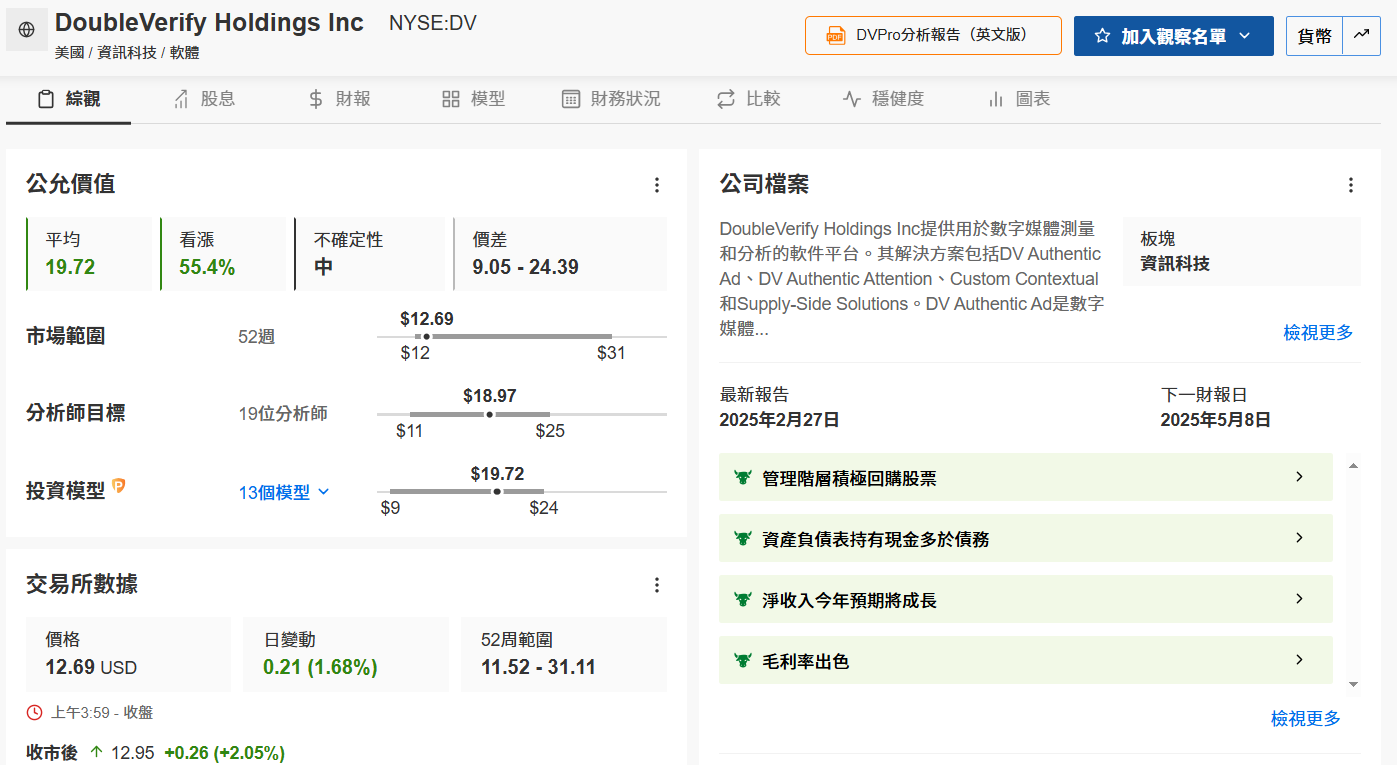
Task: Click bull icon on 管理階層積極回購股票
Action: point(742,478)
